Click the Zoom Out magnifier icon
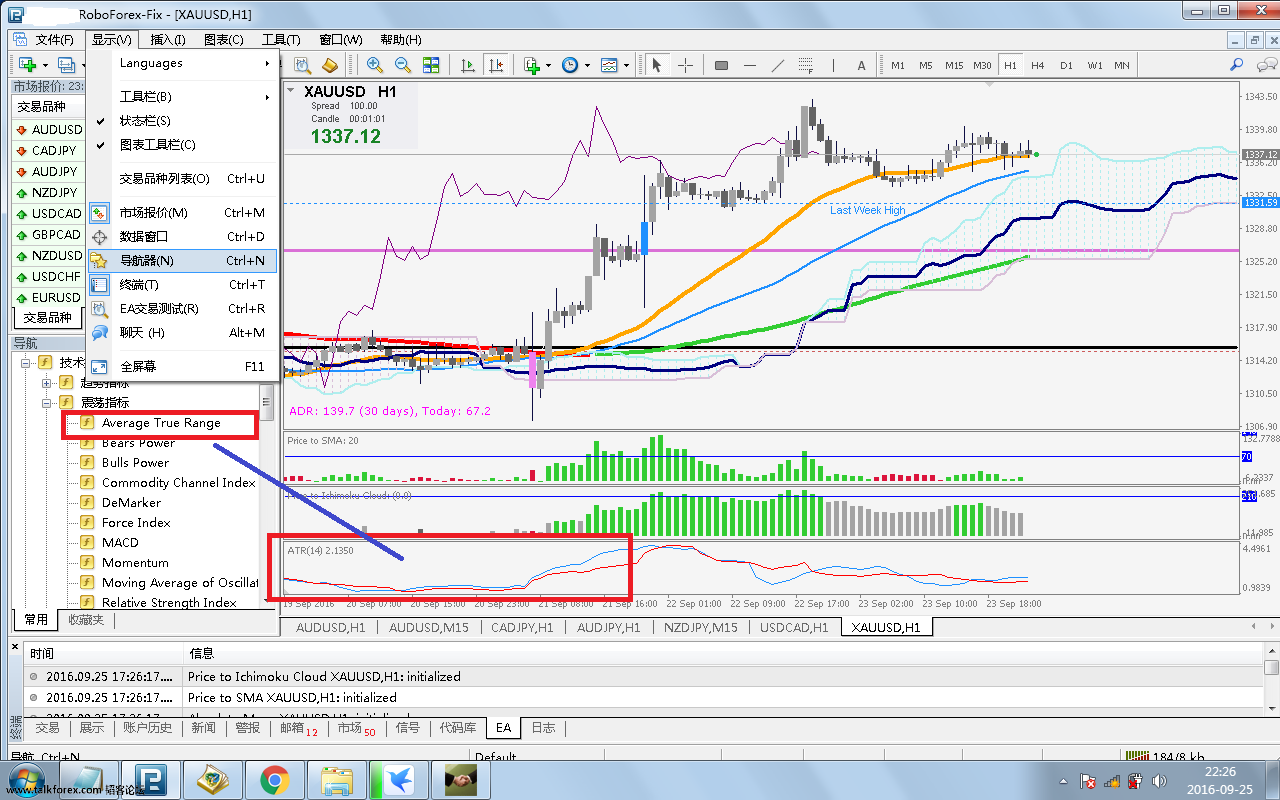The height and width of the screenshot is (800, 1280). [x=403, y=65]
